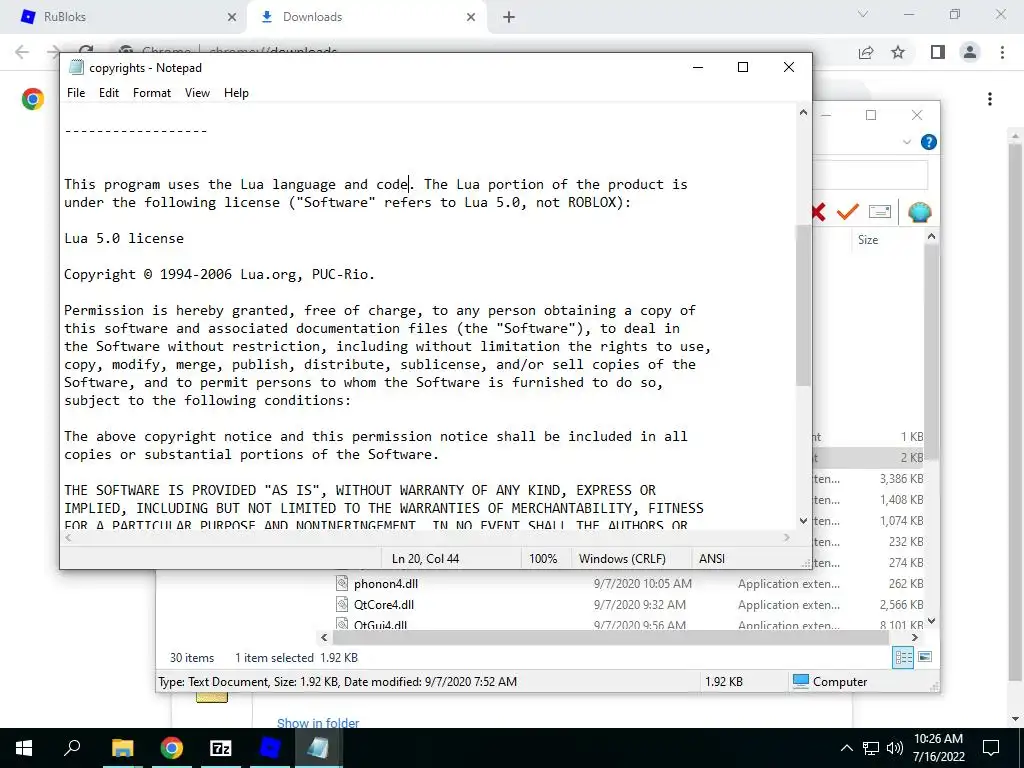This screenshot has height=768, width=1024.
Task: Click the Notepad icon on the taskbar
Action: (x=319, y=748)
